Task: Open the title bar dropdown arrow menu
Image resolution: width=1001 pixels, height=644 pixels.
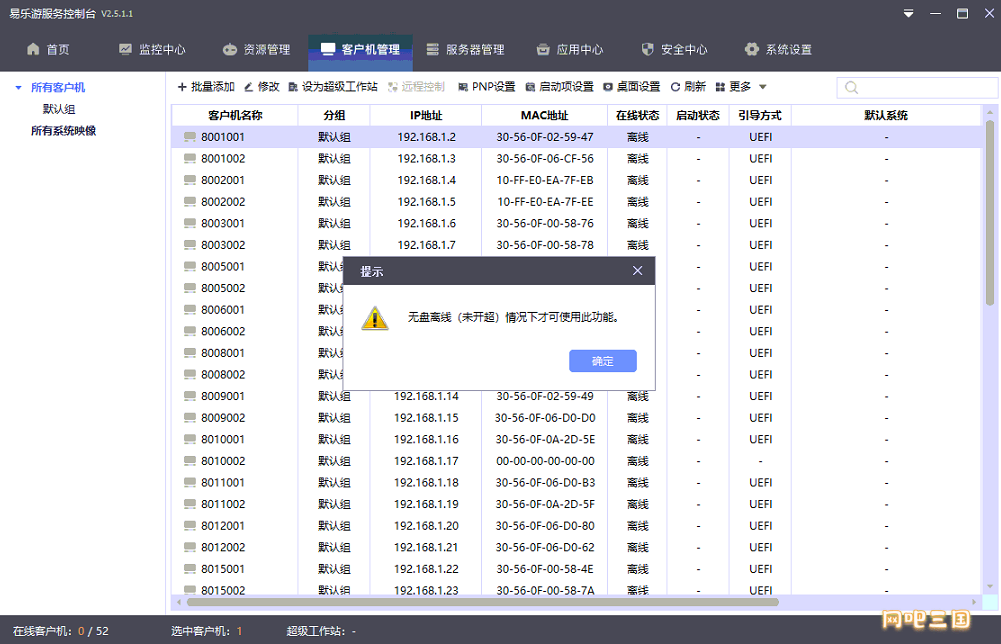Action: (908, 14)
